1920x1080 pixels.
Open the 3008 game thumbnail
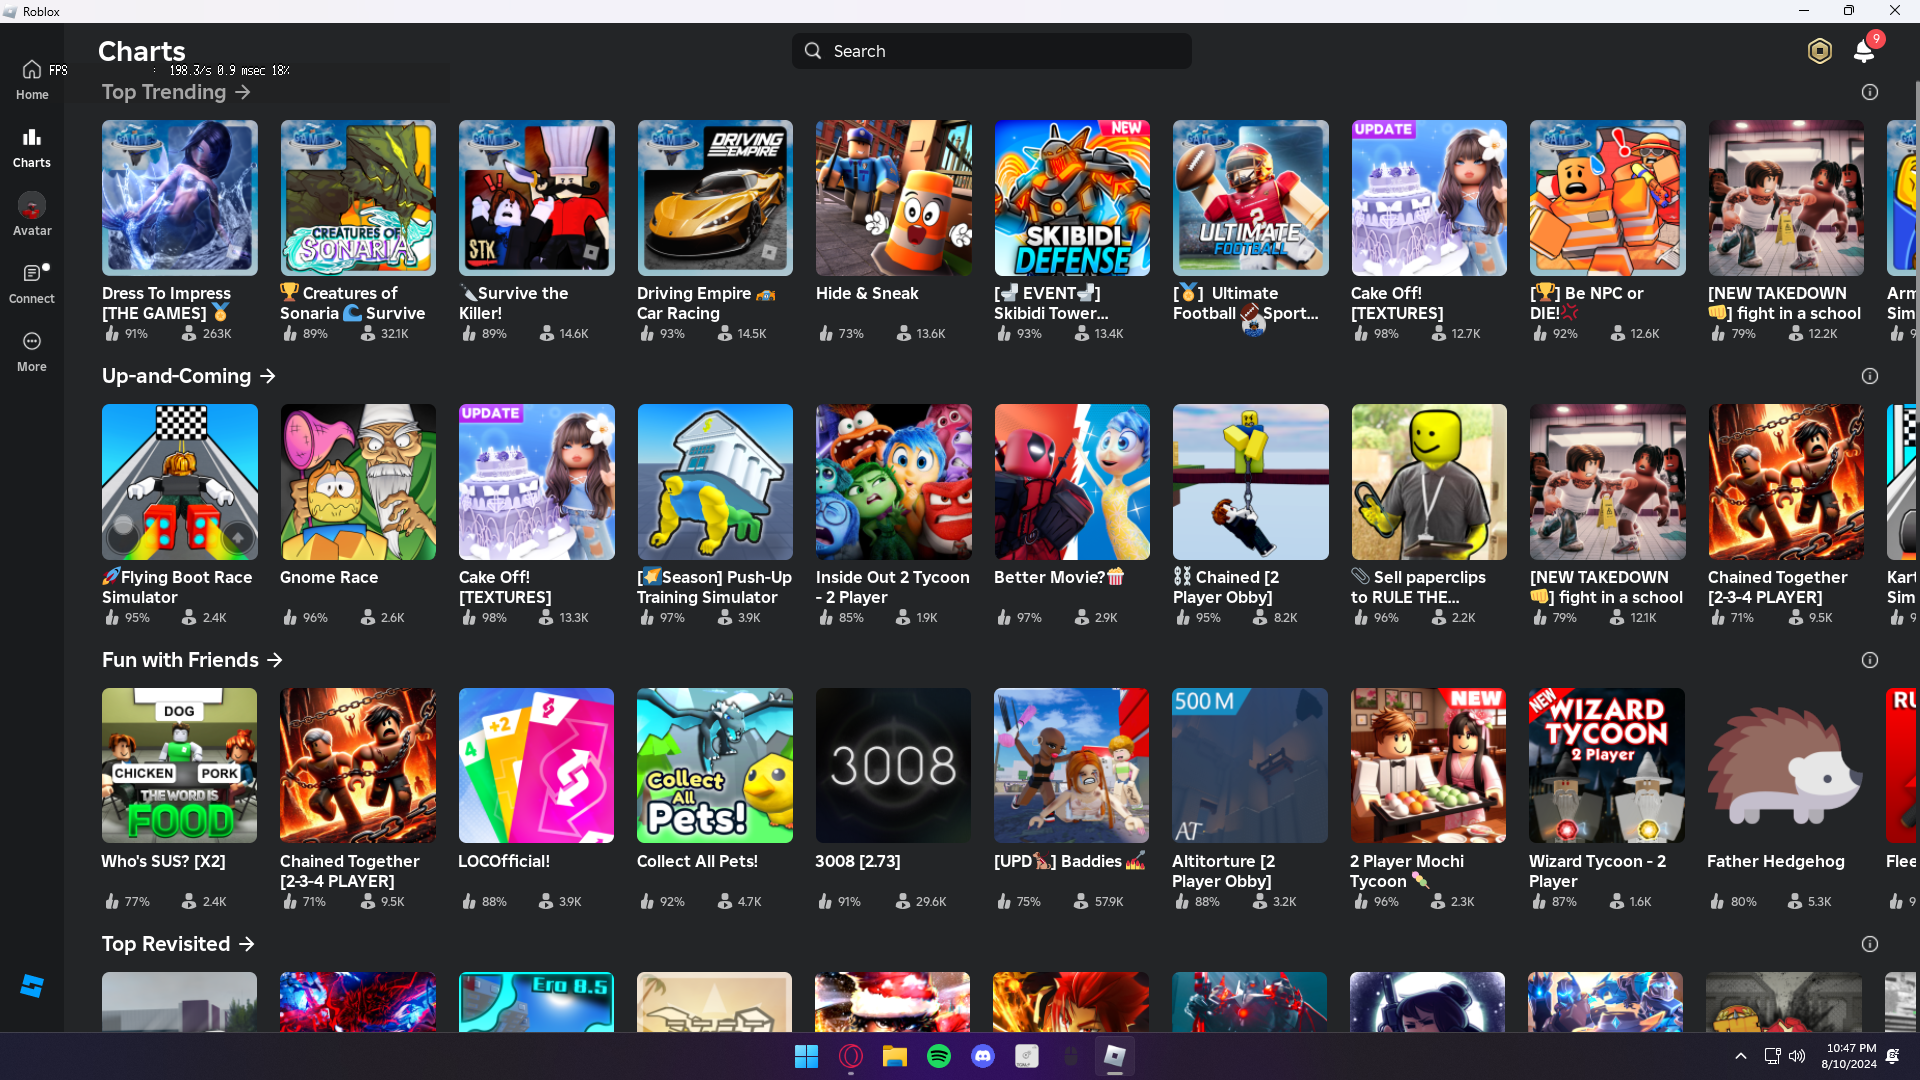click(893, 766)
